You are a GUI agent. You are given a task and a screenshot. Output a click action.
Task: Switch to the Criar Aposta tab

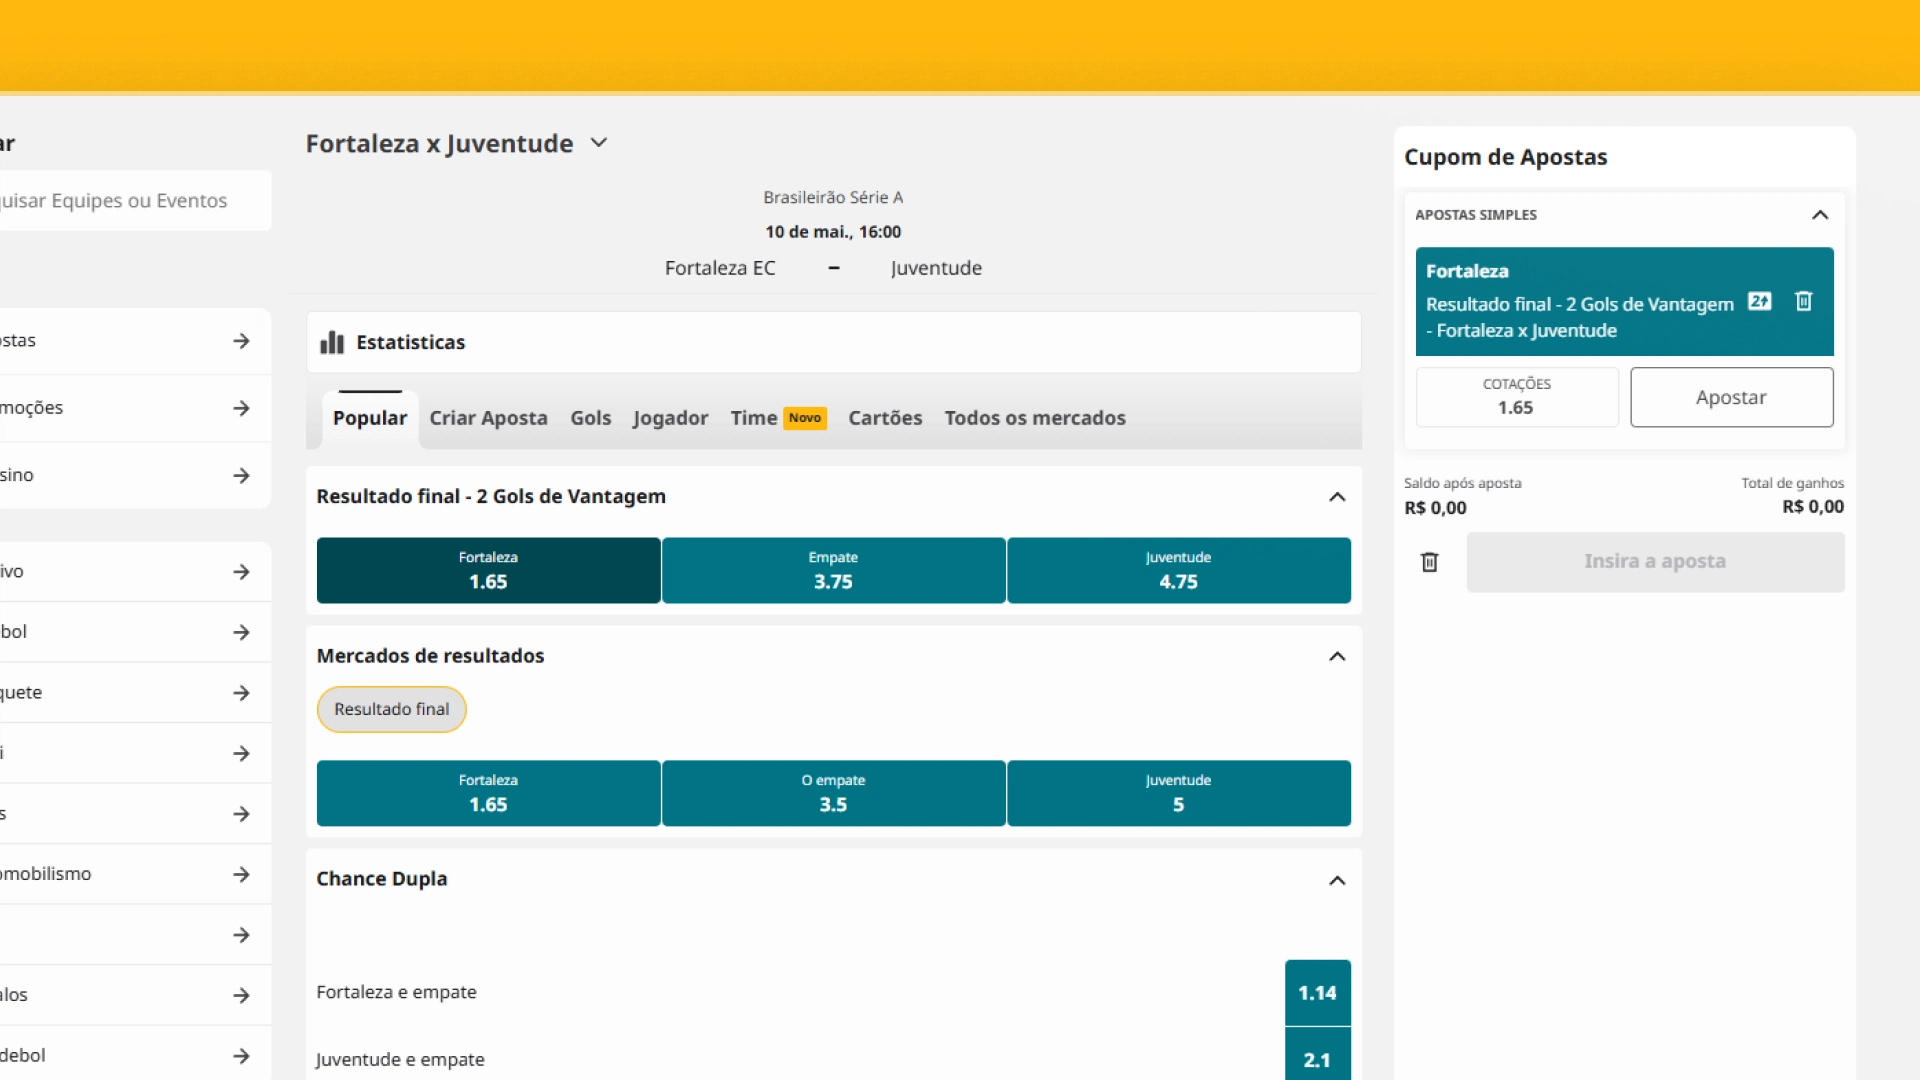[488, 418]
